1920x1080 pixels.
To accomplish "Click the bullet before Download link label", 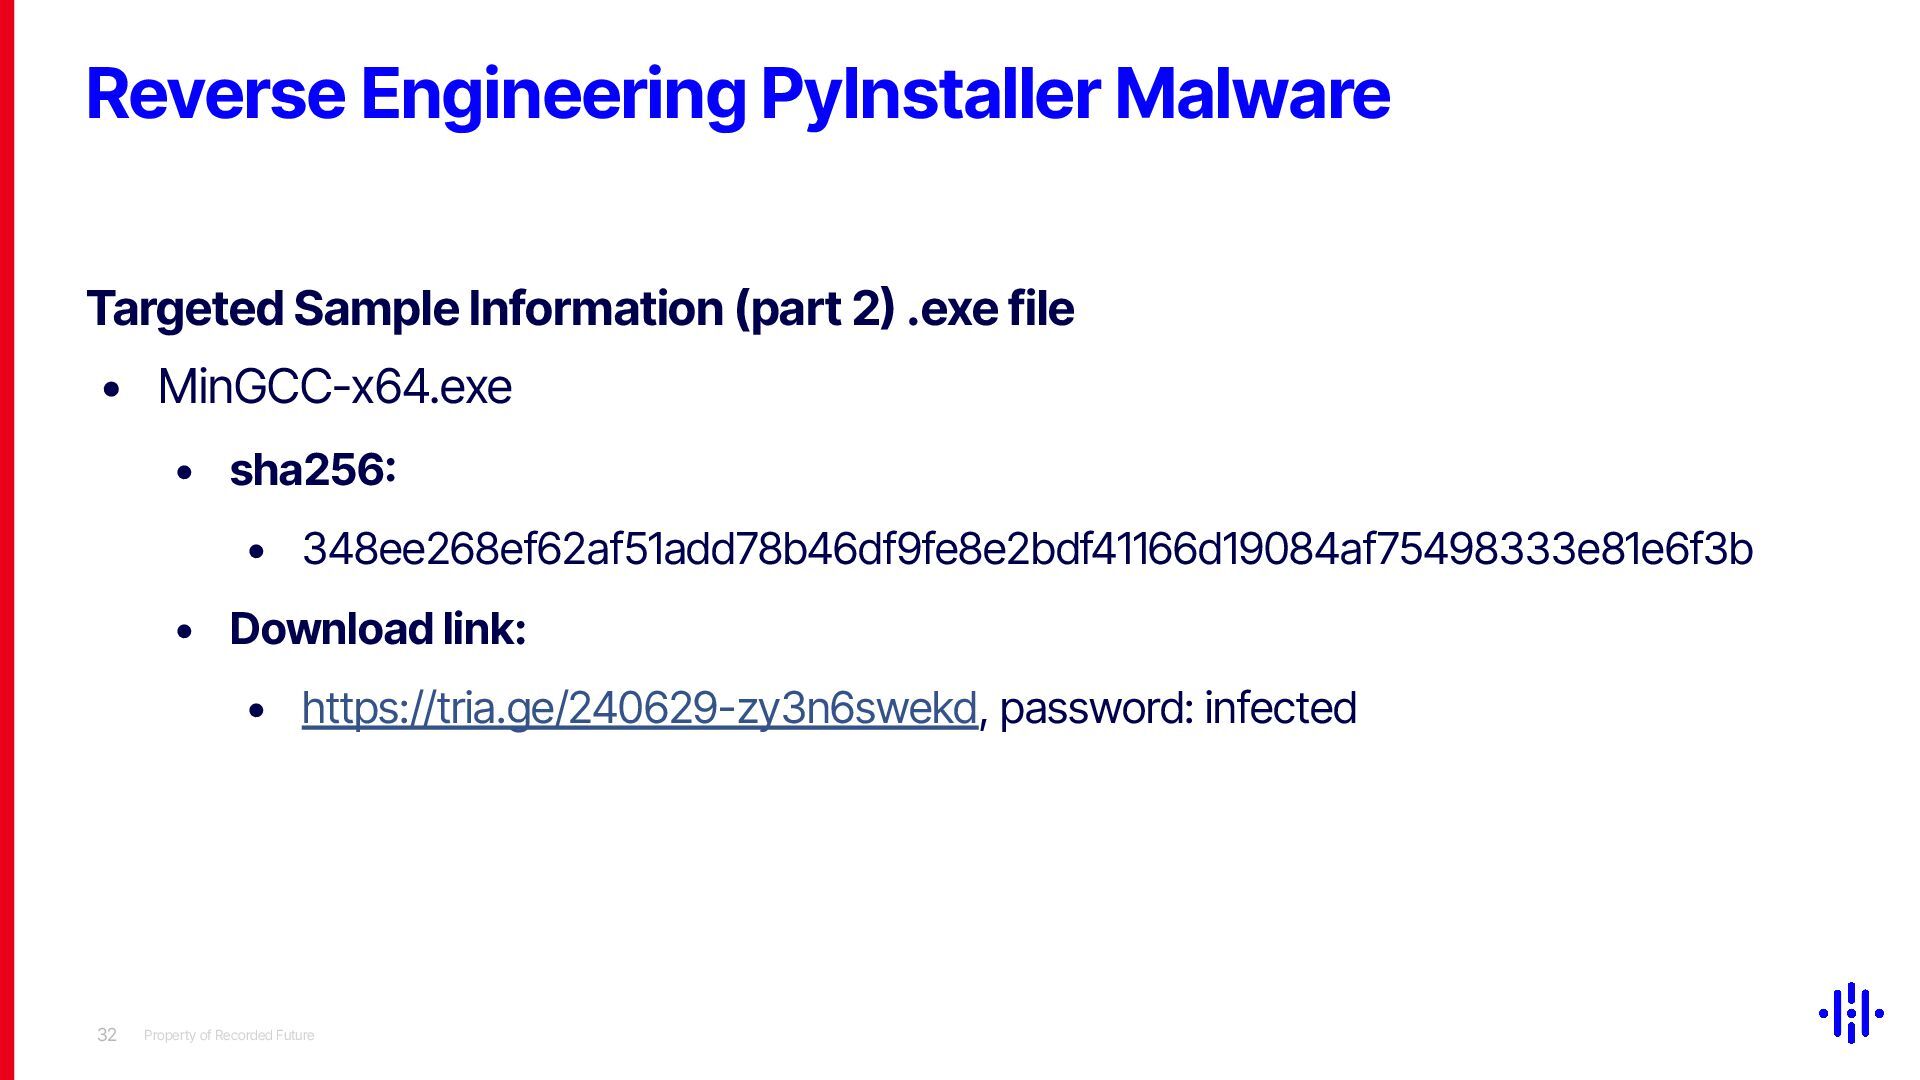I will point(184,631).
